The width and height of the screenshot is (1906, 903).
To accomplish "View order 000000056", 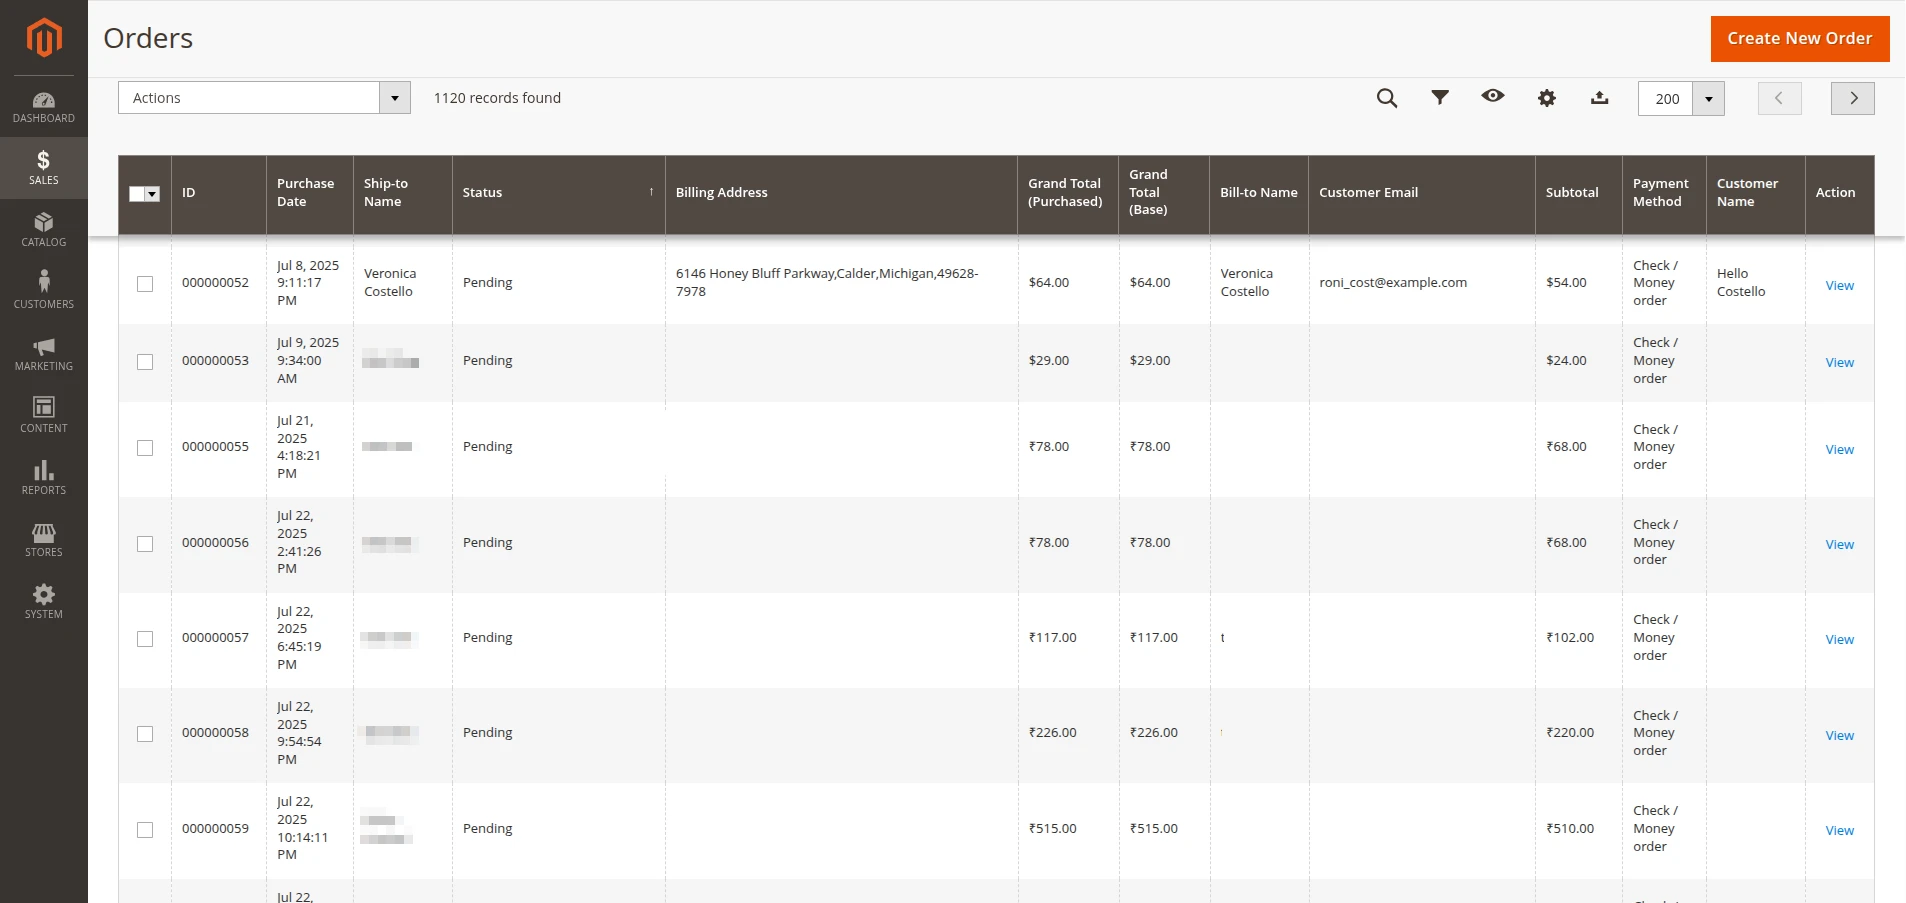I will point(1839,545).
